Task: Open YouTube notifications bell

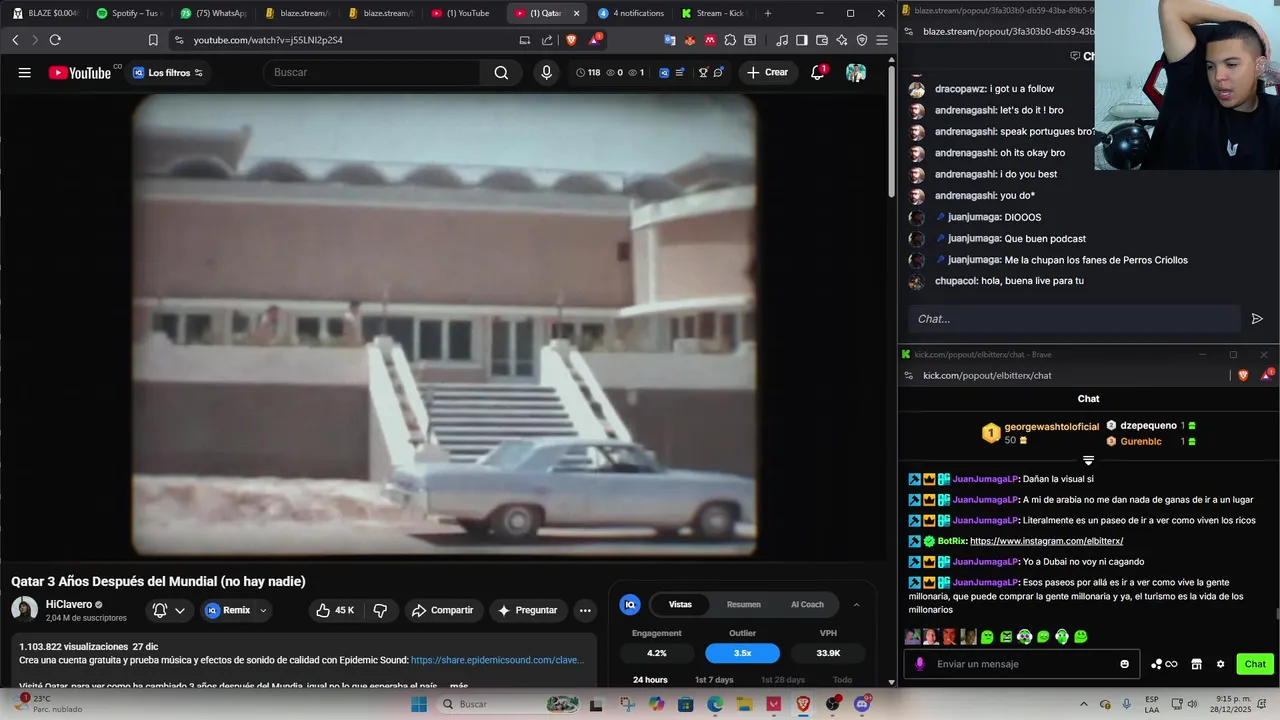Action: click(817, 72)
